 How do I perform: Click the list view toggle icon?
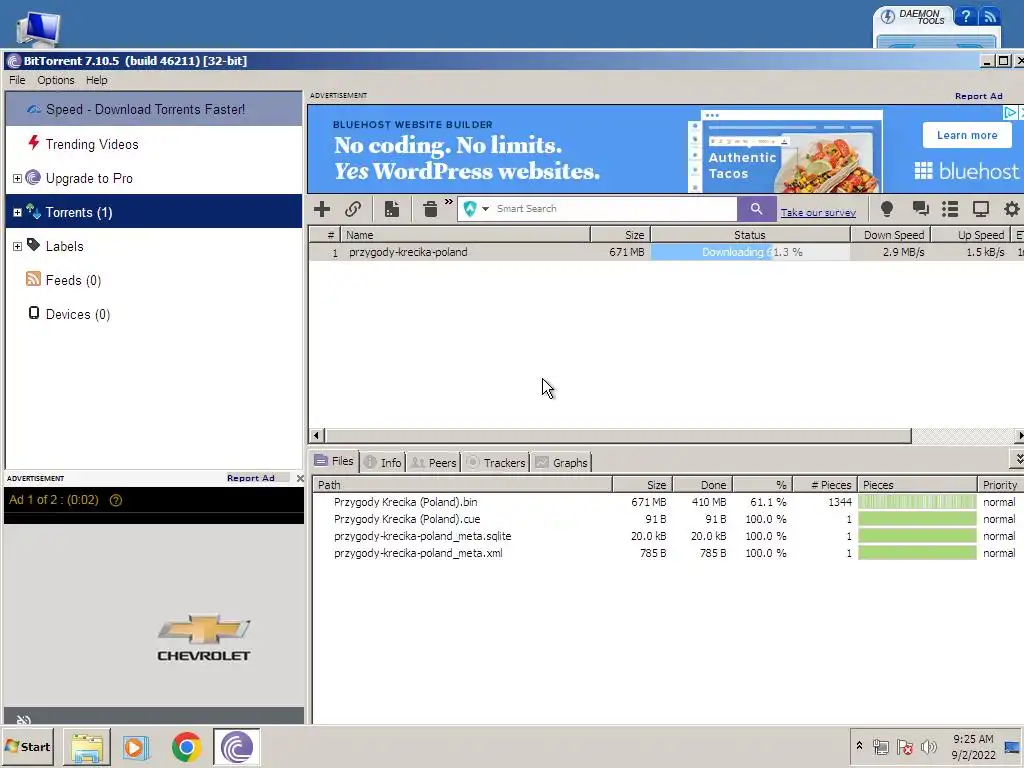coord(950,209)
